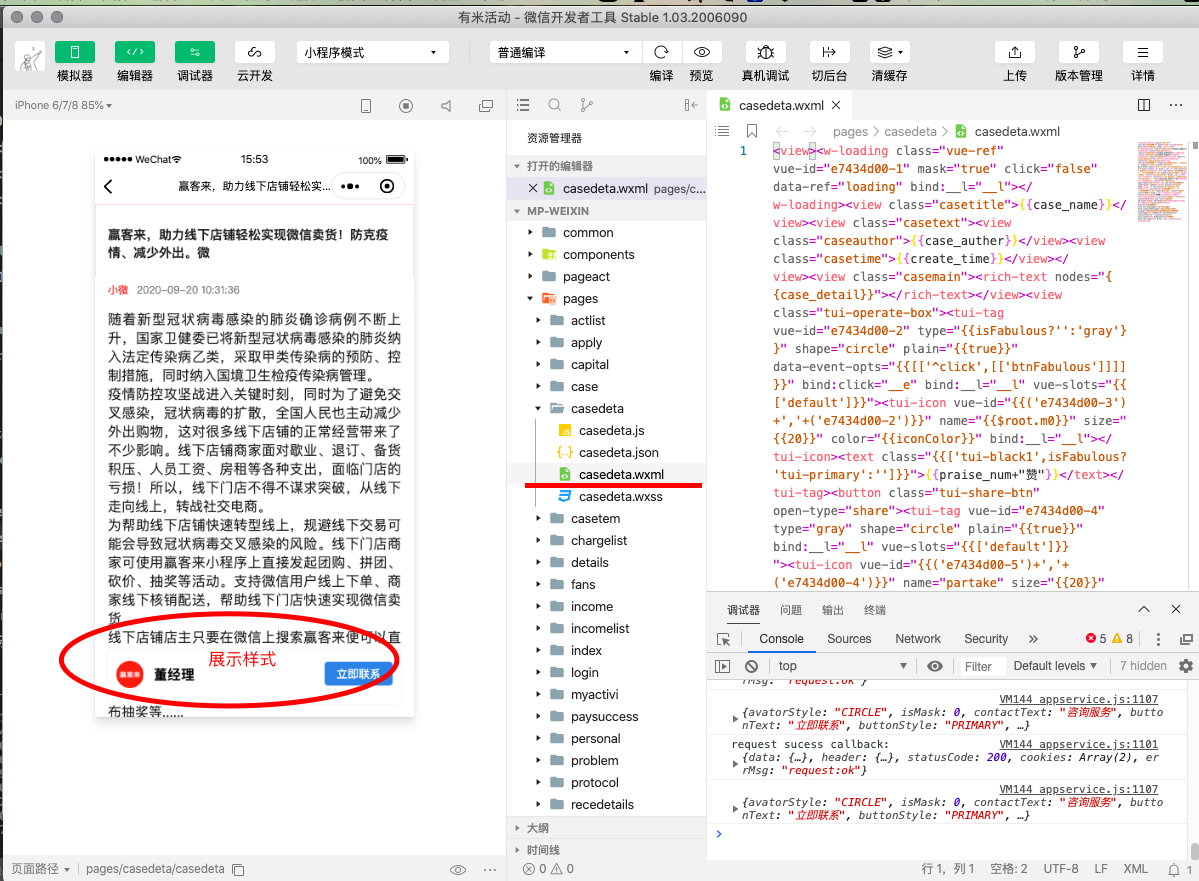The image size is (1199, 881).
Task: Open cloud development (云开发)
Action: point(255,52)
